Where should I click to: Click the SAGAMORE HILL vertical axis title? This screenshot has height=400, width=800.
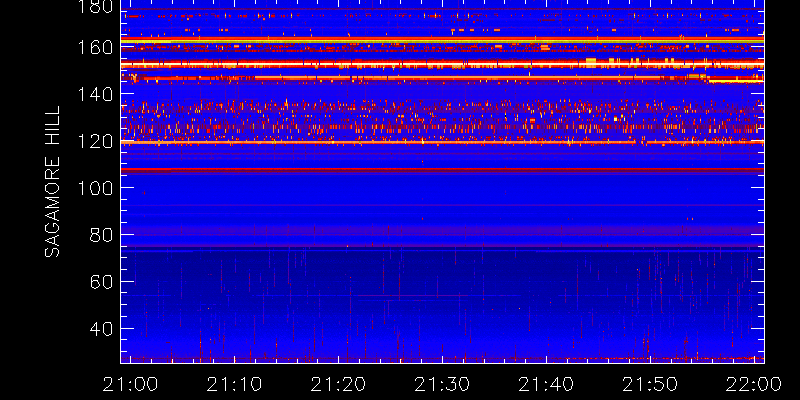pyautogui.click(x=53, y=182)
